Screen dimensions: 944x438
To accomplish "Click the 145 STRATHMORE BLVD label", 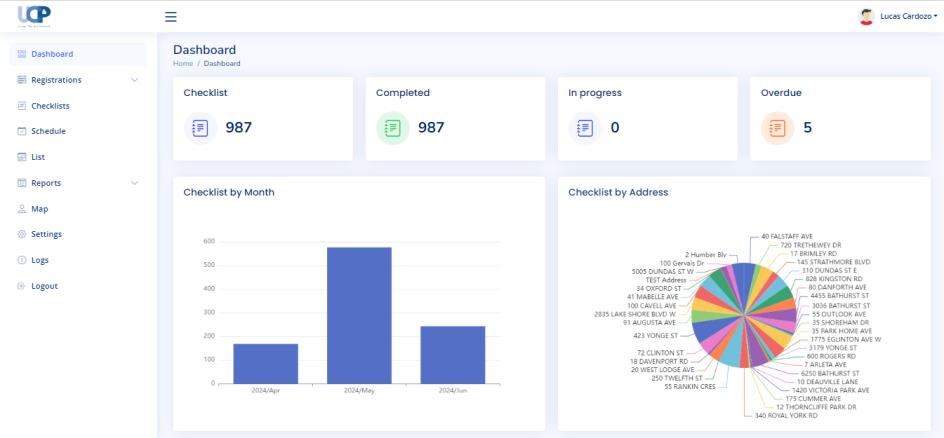I will pyautogui.click(x=833, y=262).
